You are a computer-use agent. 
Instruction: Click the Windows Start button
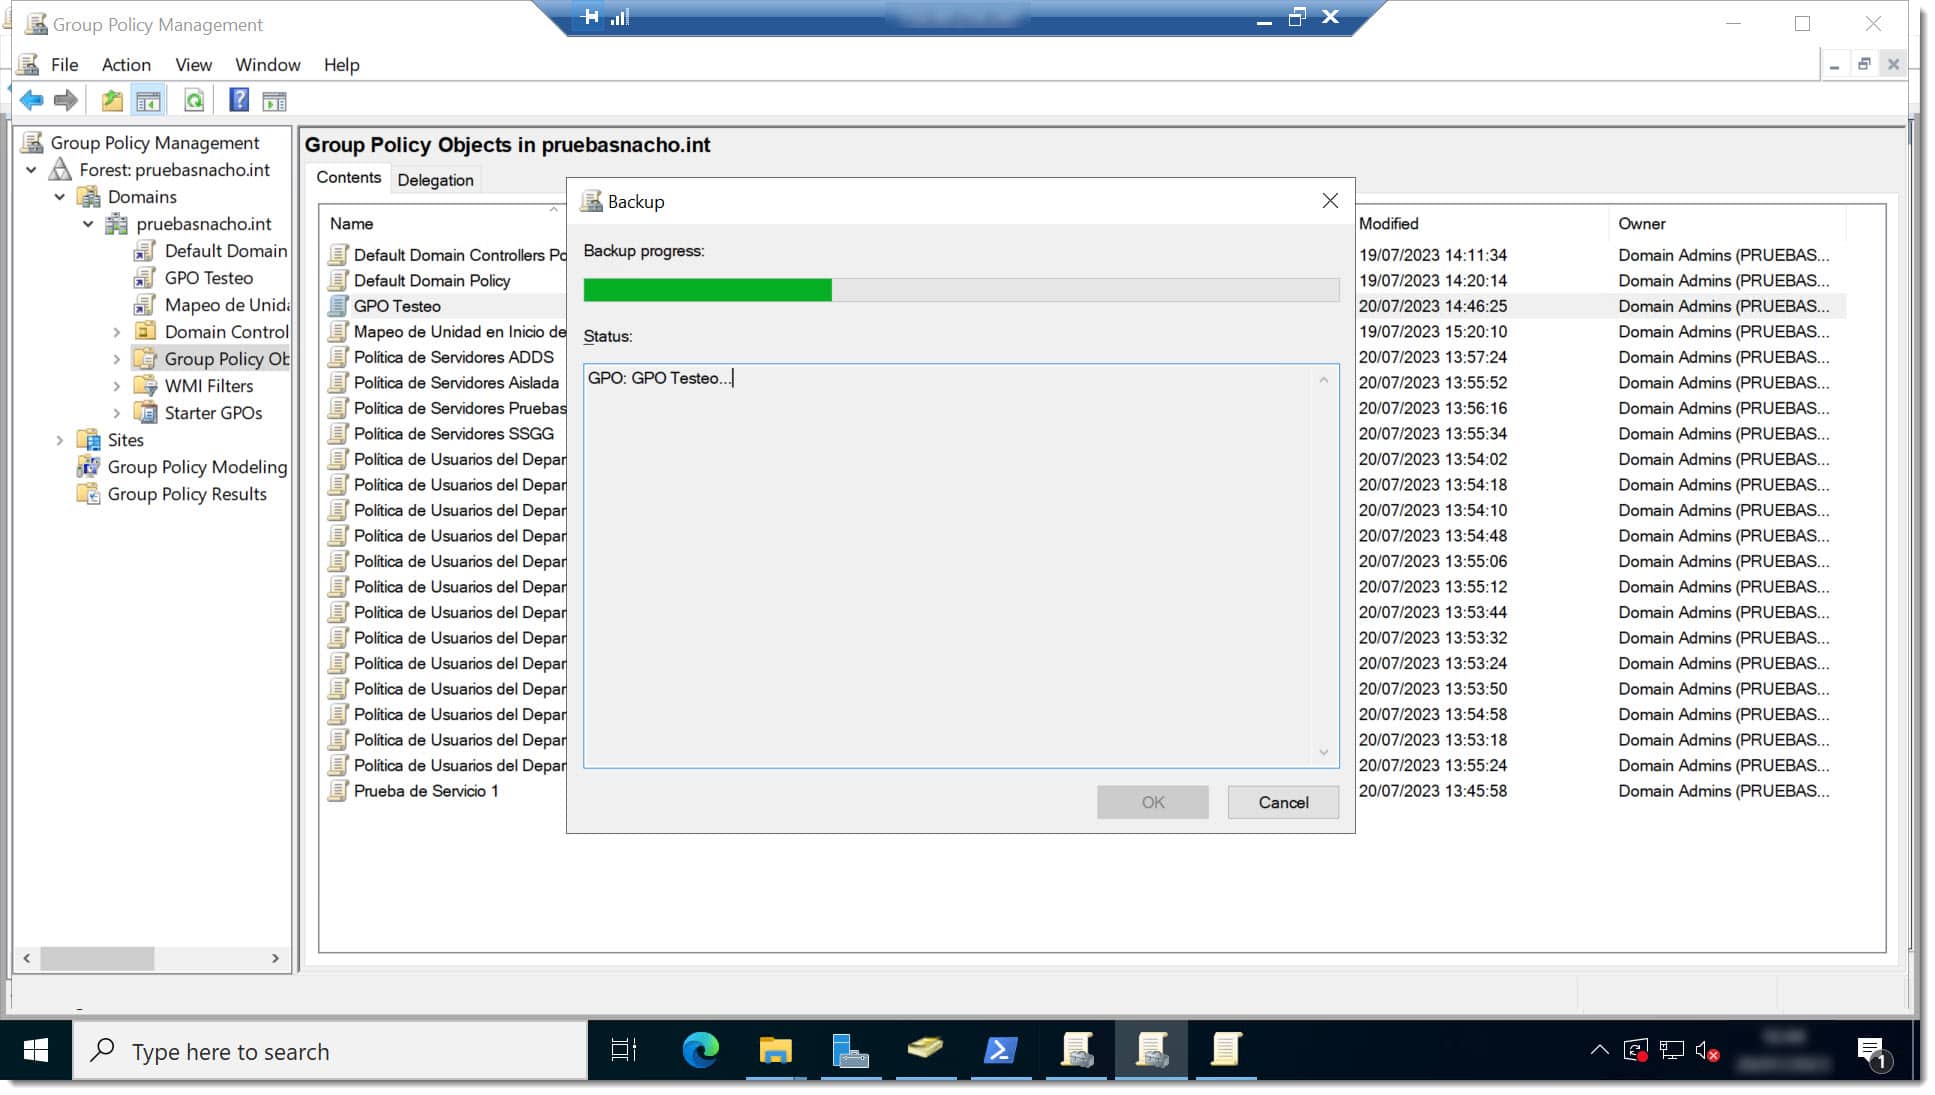(x=36, y=1050)
